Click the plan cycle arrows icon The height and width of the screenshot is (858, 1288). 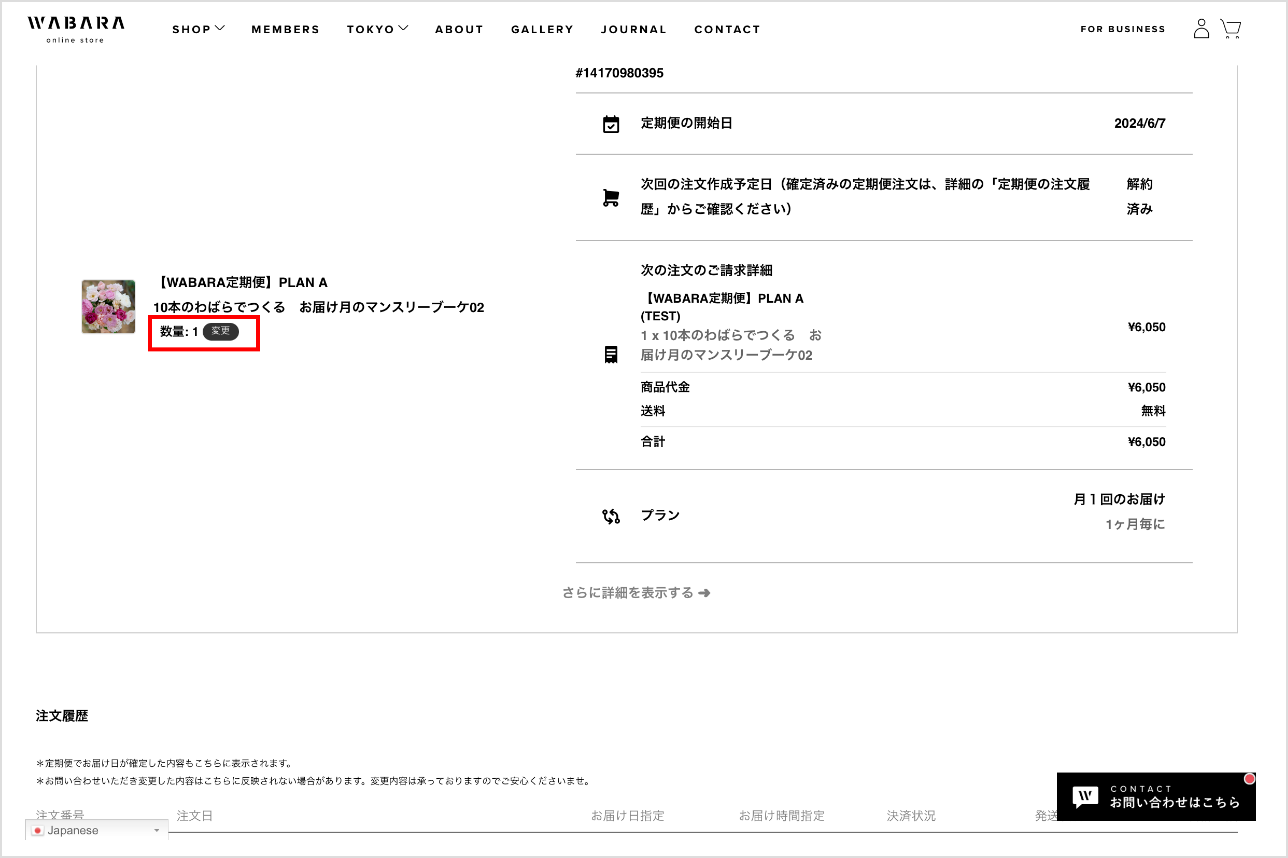(611, 516)
